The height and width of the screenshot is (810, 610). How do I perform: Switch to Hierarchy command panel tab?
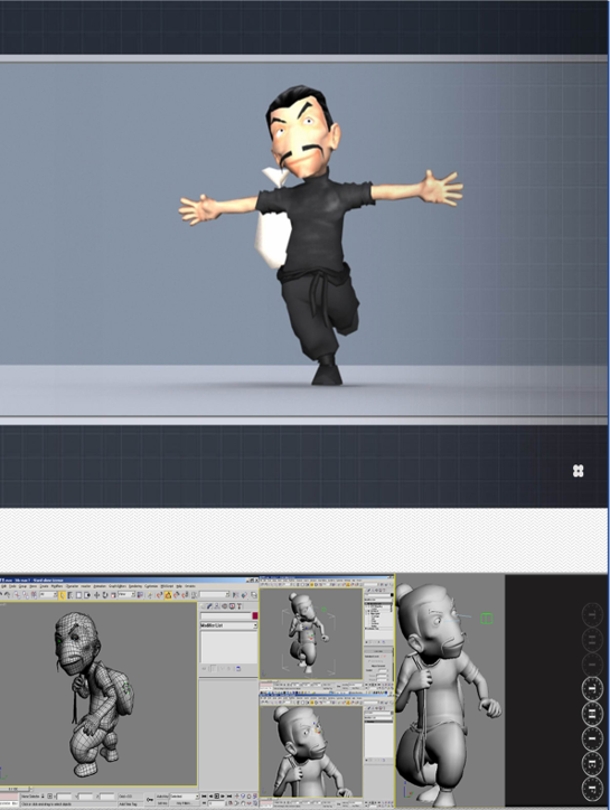(x=217, y=606)
